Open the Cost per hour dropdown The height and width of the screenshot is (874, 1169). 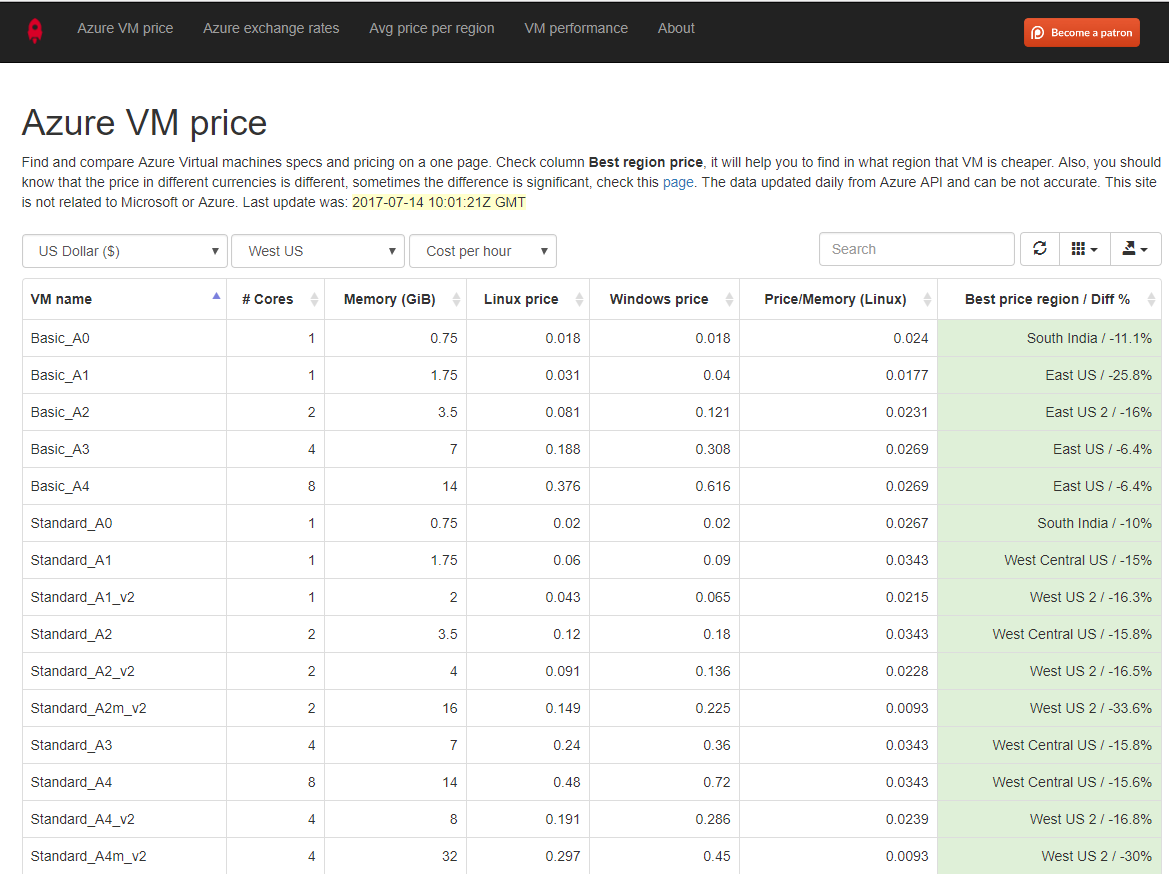tap(482, 251)
